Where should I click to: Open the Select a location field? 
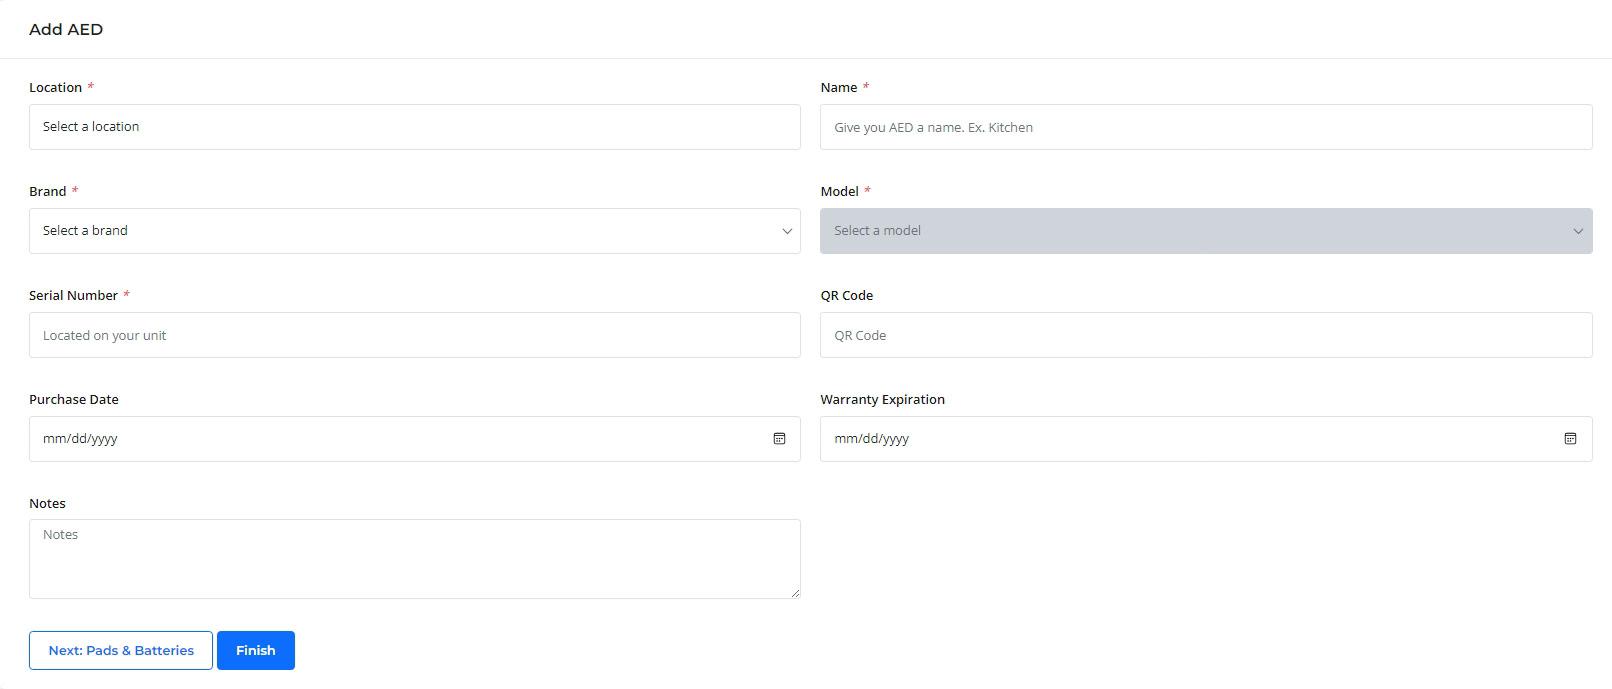point(415,127)
